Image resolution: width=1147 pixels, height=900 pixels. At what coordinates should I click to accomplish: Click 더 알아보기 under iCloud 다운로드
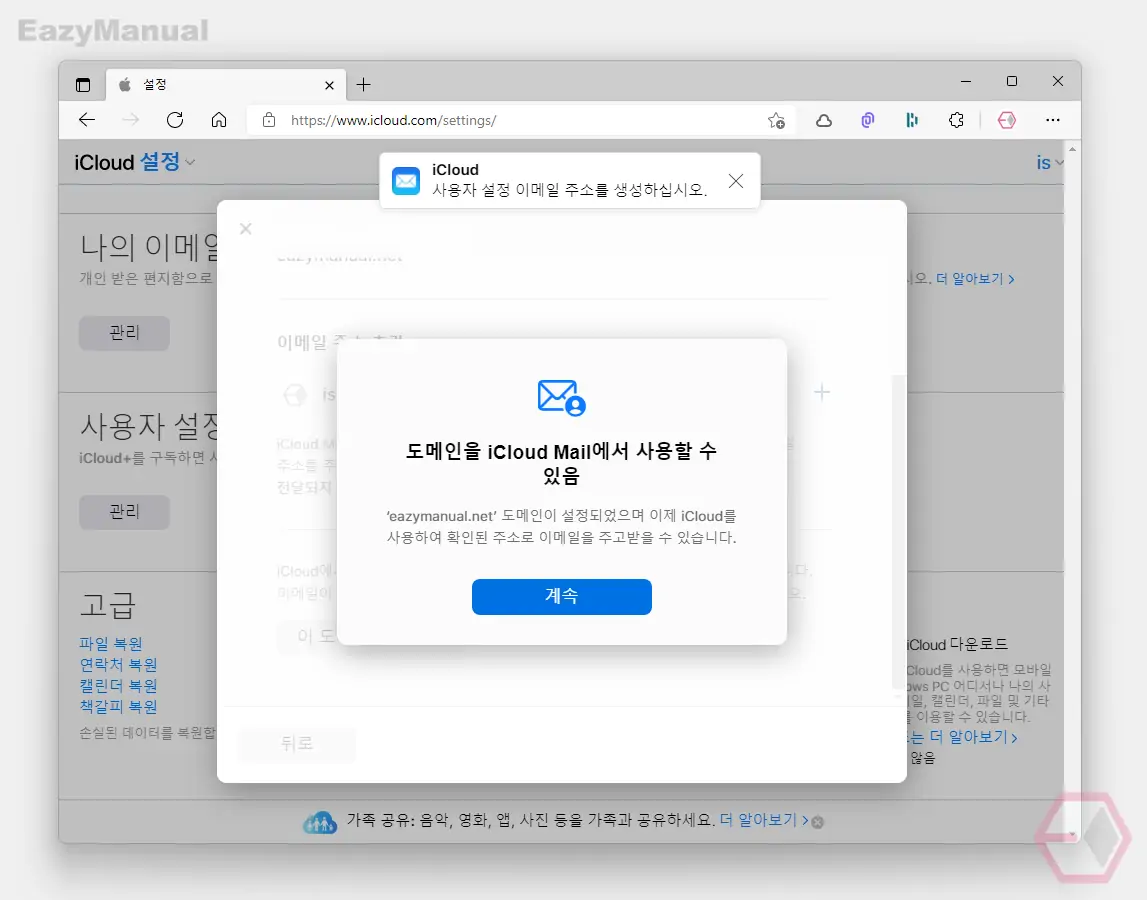tap(973, 737)
